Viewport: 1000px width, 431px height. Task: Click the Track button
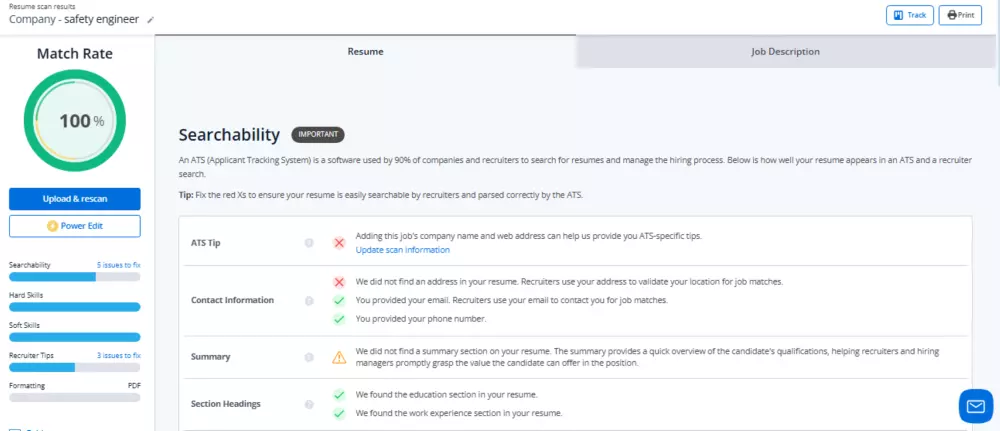[909, 16]
